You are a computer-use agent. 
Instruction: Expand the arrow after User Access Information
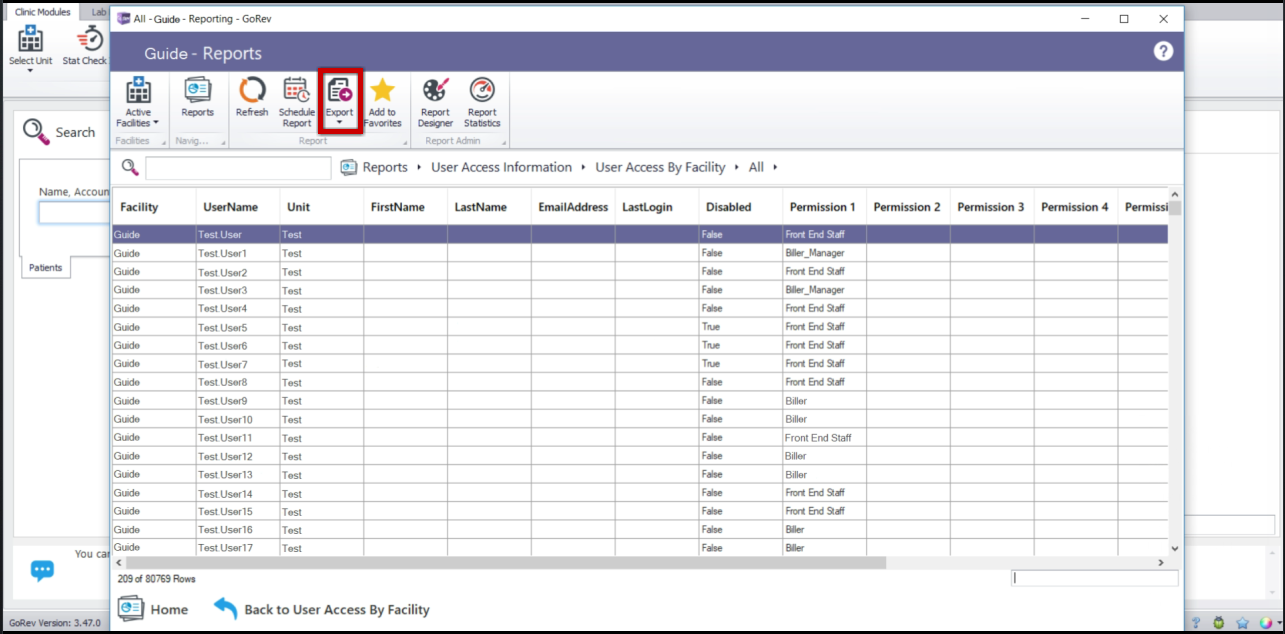point(584,168)
